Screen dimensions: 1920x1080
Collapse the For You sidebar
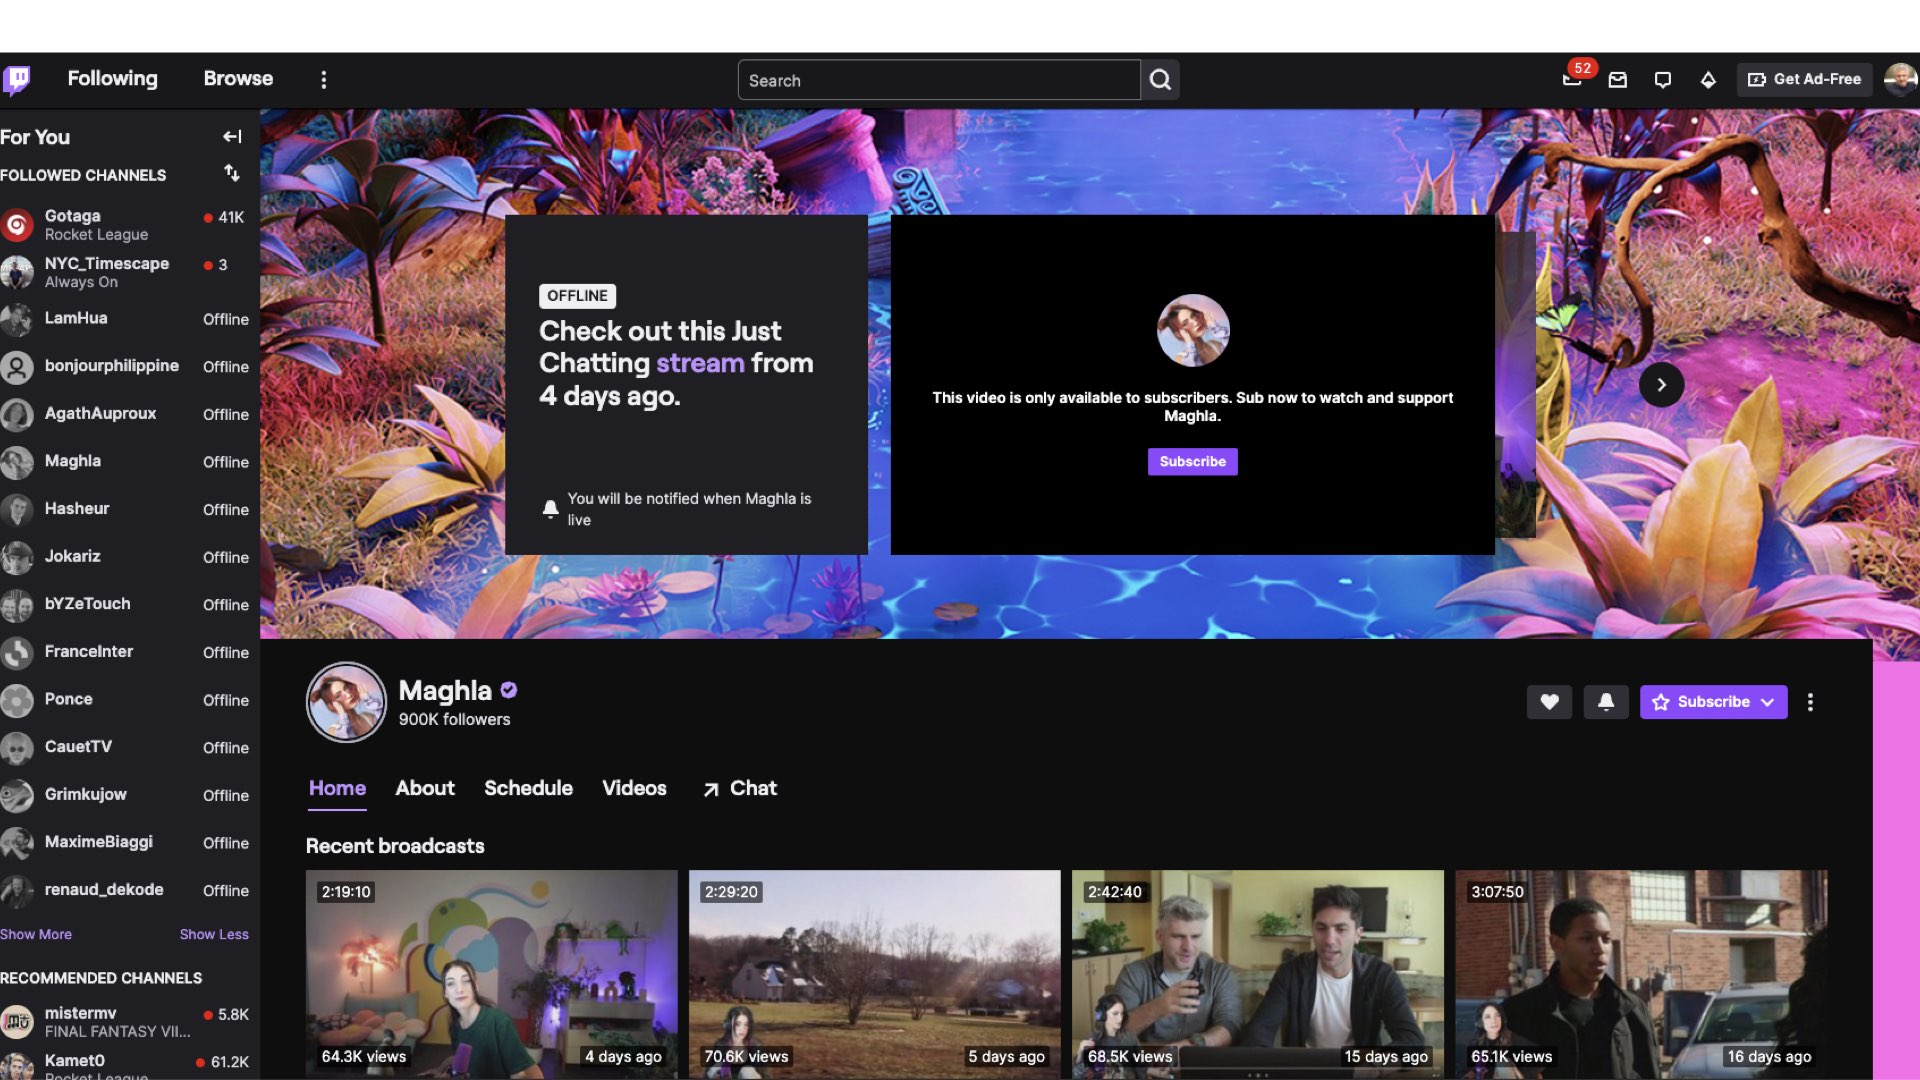click(232, 137)
